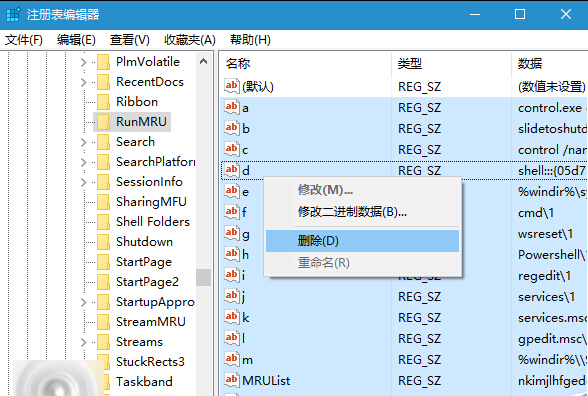Expand the SessionInfo tree node

tap(84, 182)
